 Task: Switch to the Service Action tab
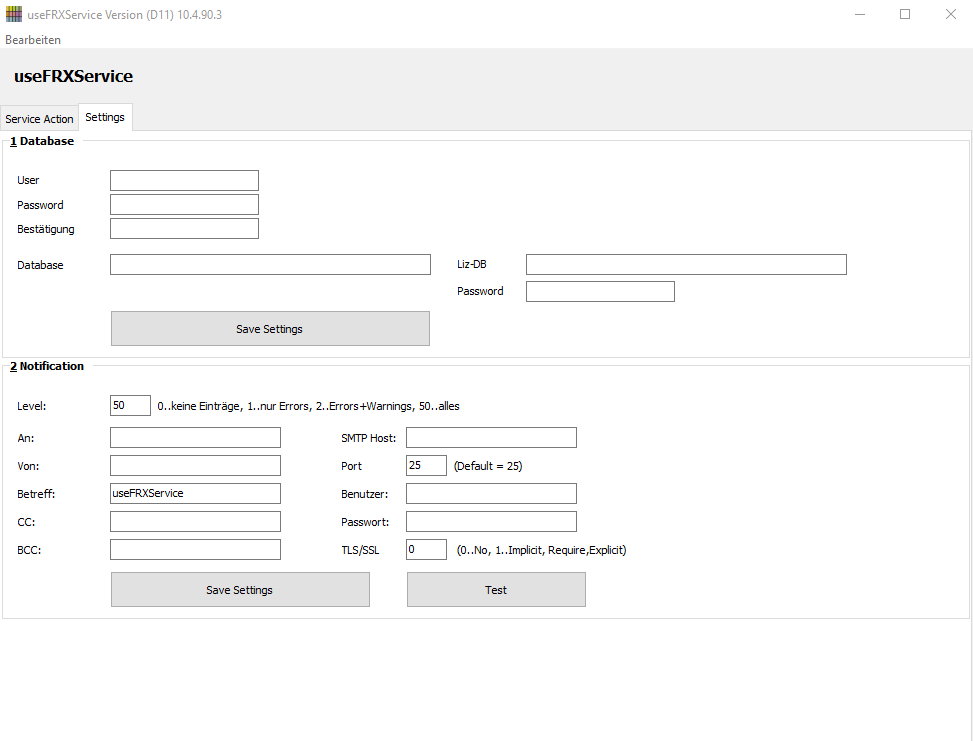pyautogui.click(x=39, y=119)
